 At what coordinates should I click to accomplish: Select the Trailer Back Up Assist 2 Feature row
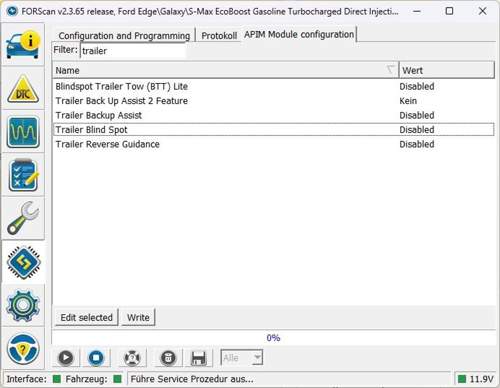[x=273, y=101]
